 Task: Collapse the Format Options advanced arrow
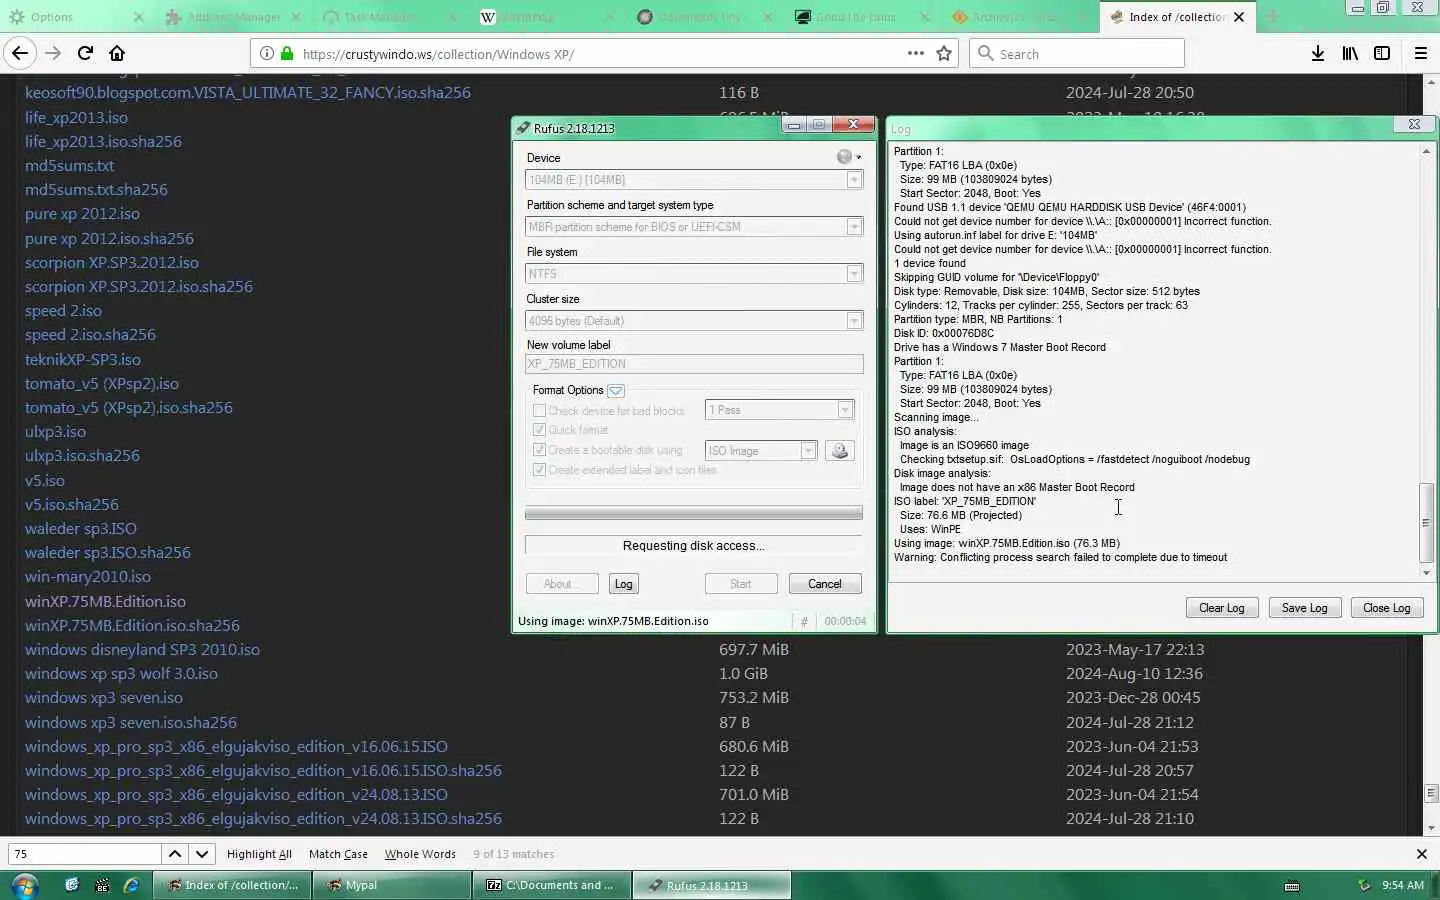pos(616,390)
